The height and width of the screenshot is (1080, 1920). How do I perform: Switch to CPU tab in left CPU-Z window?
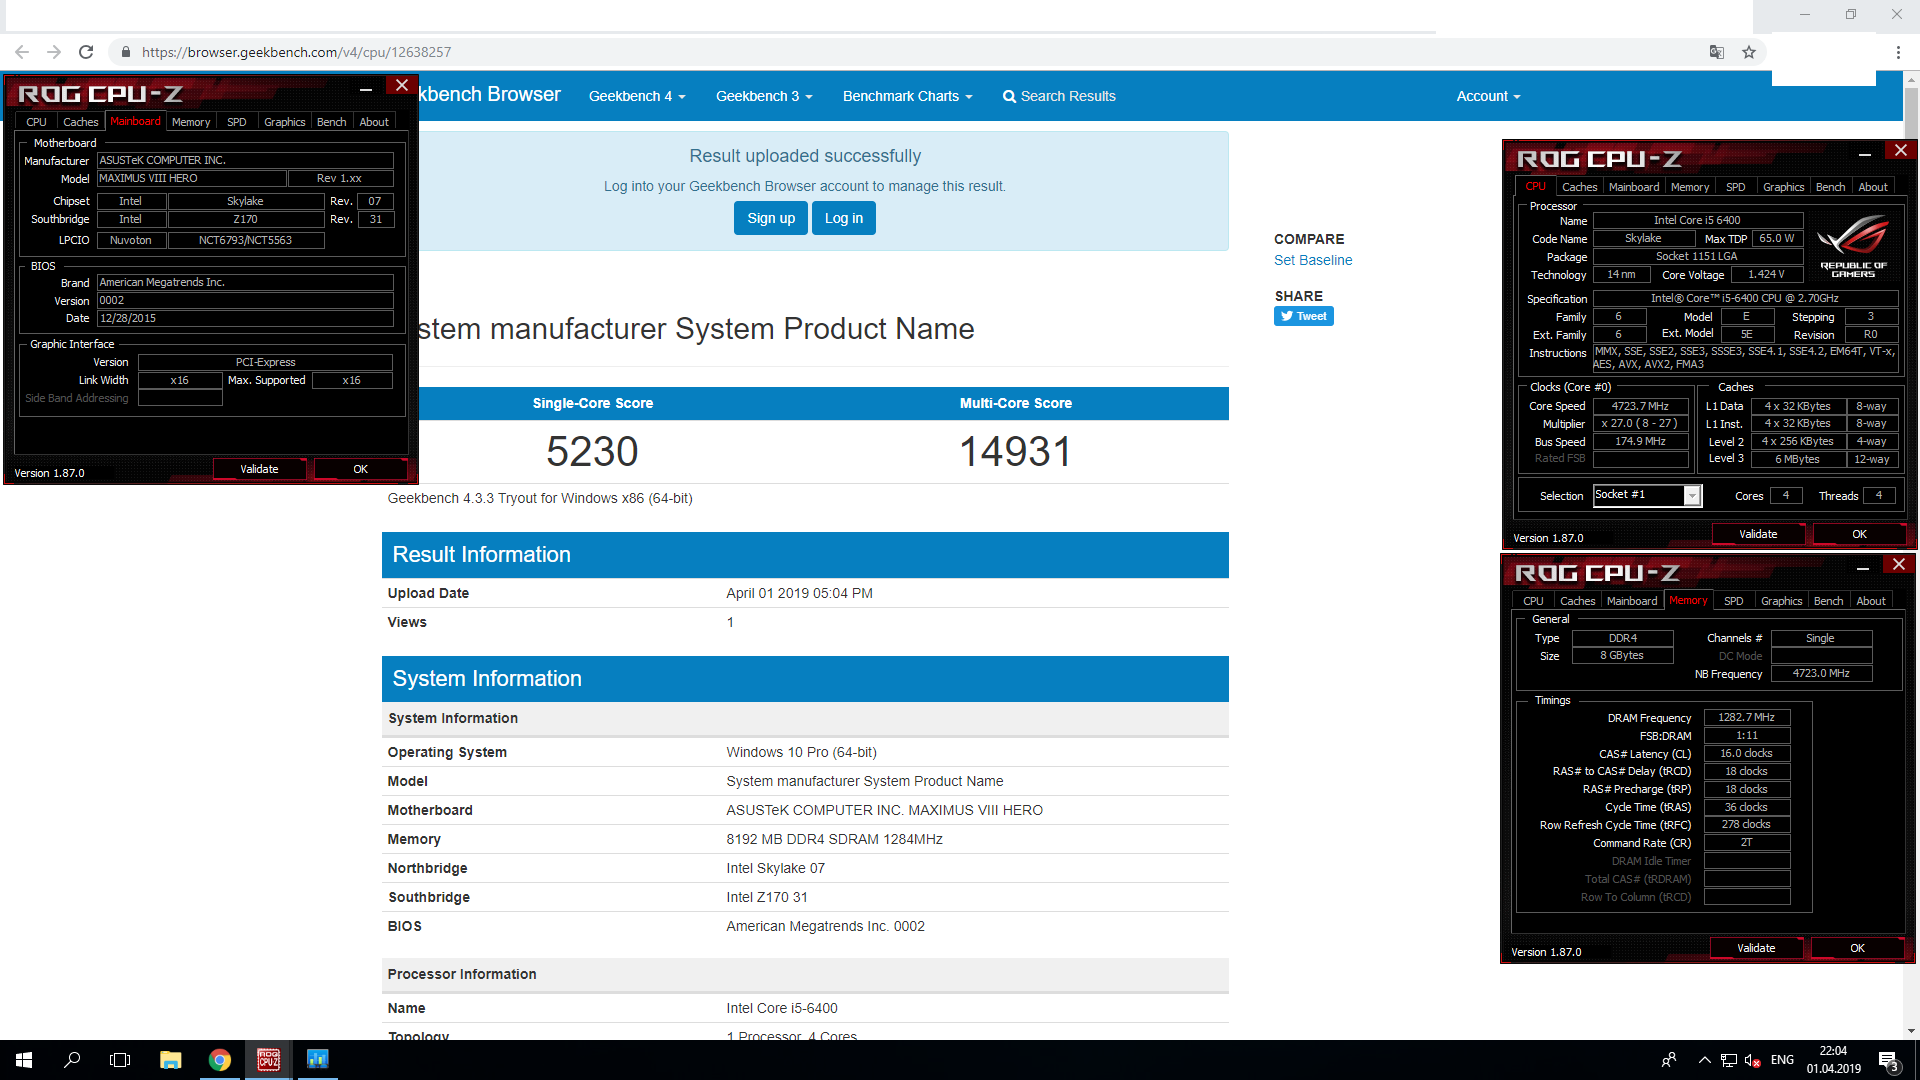(x=37, y=122)
